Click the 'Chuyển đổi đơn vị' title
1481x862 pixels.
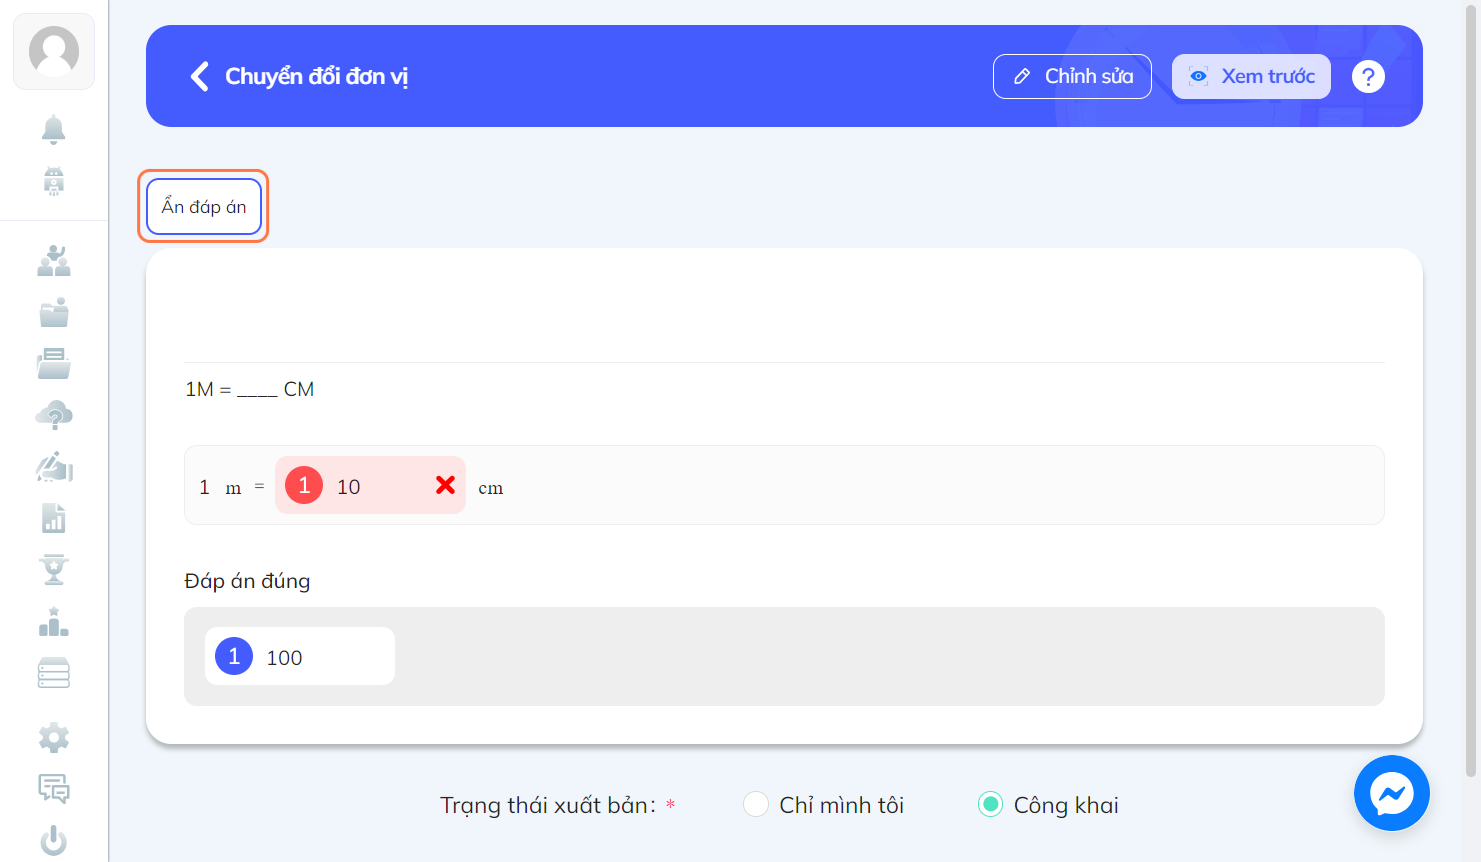point(316,76)
